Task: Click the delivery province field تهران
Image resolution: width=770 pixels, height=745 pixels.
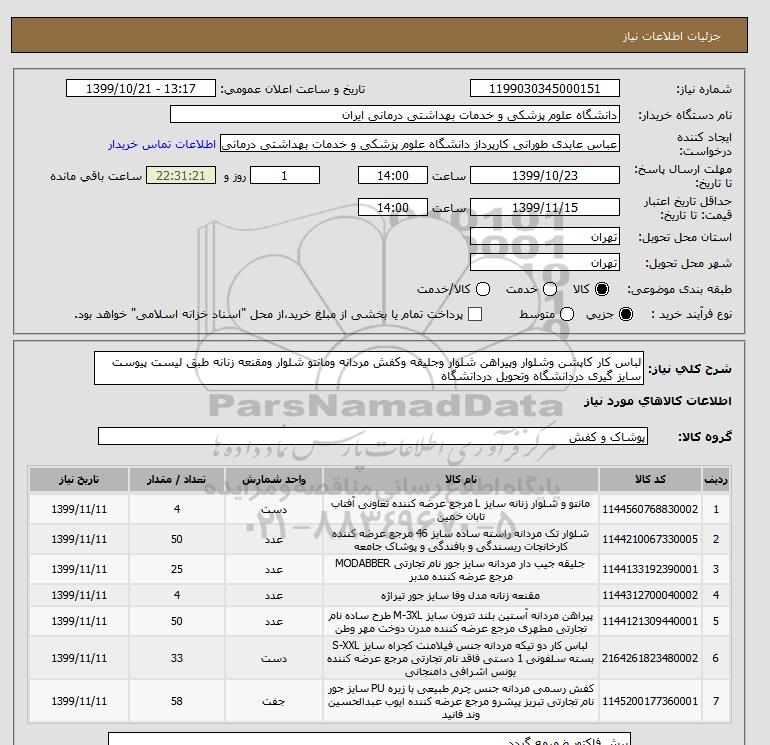Action: (x=545, y=237)
